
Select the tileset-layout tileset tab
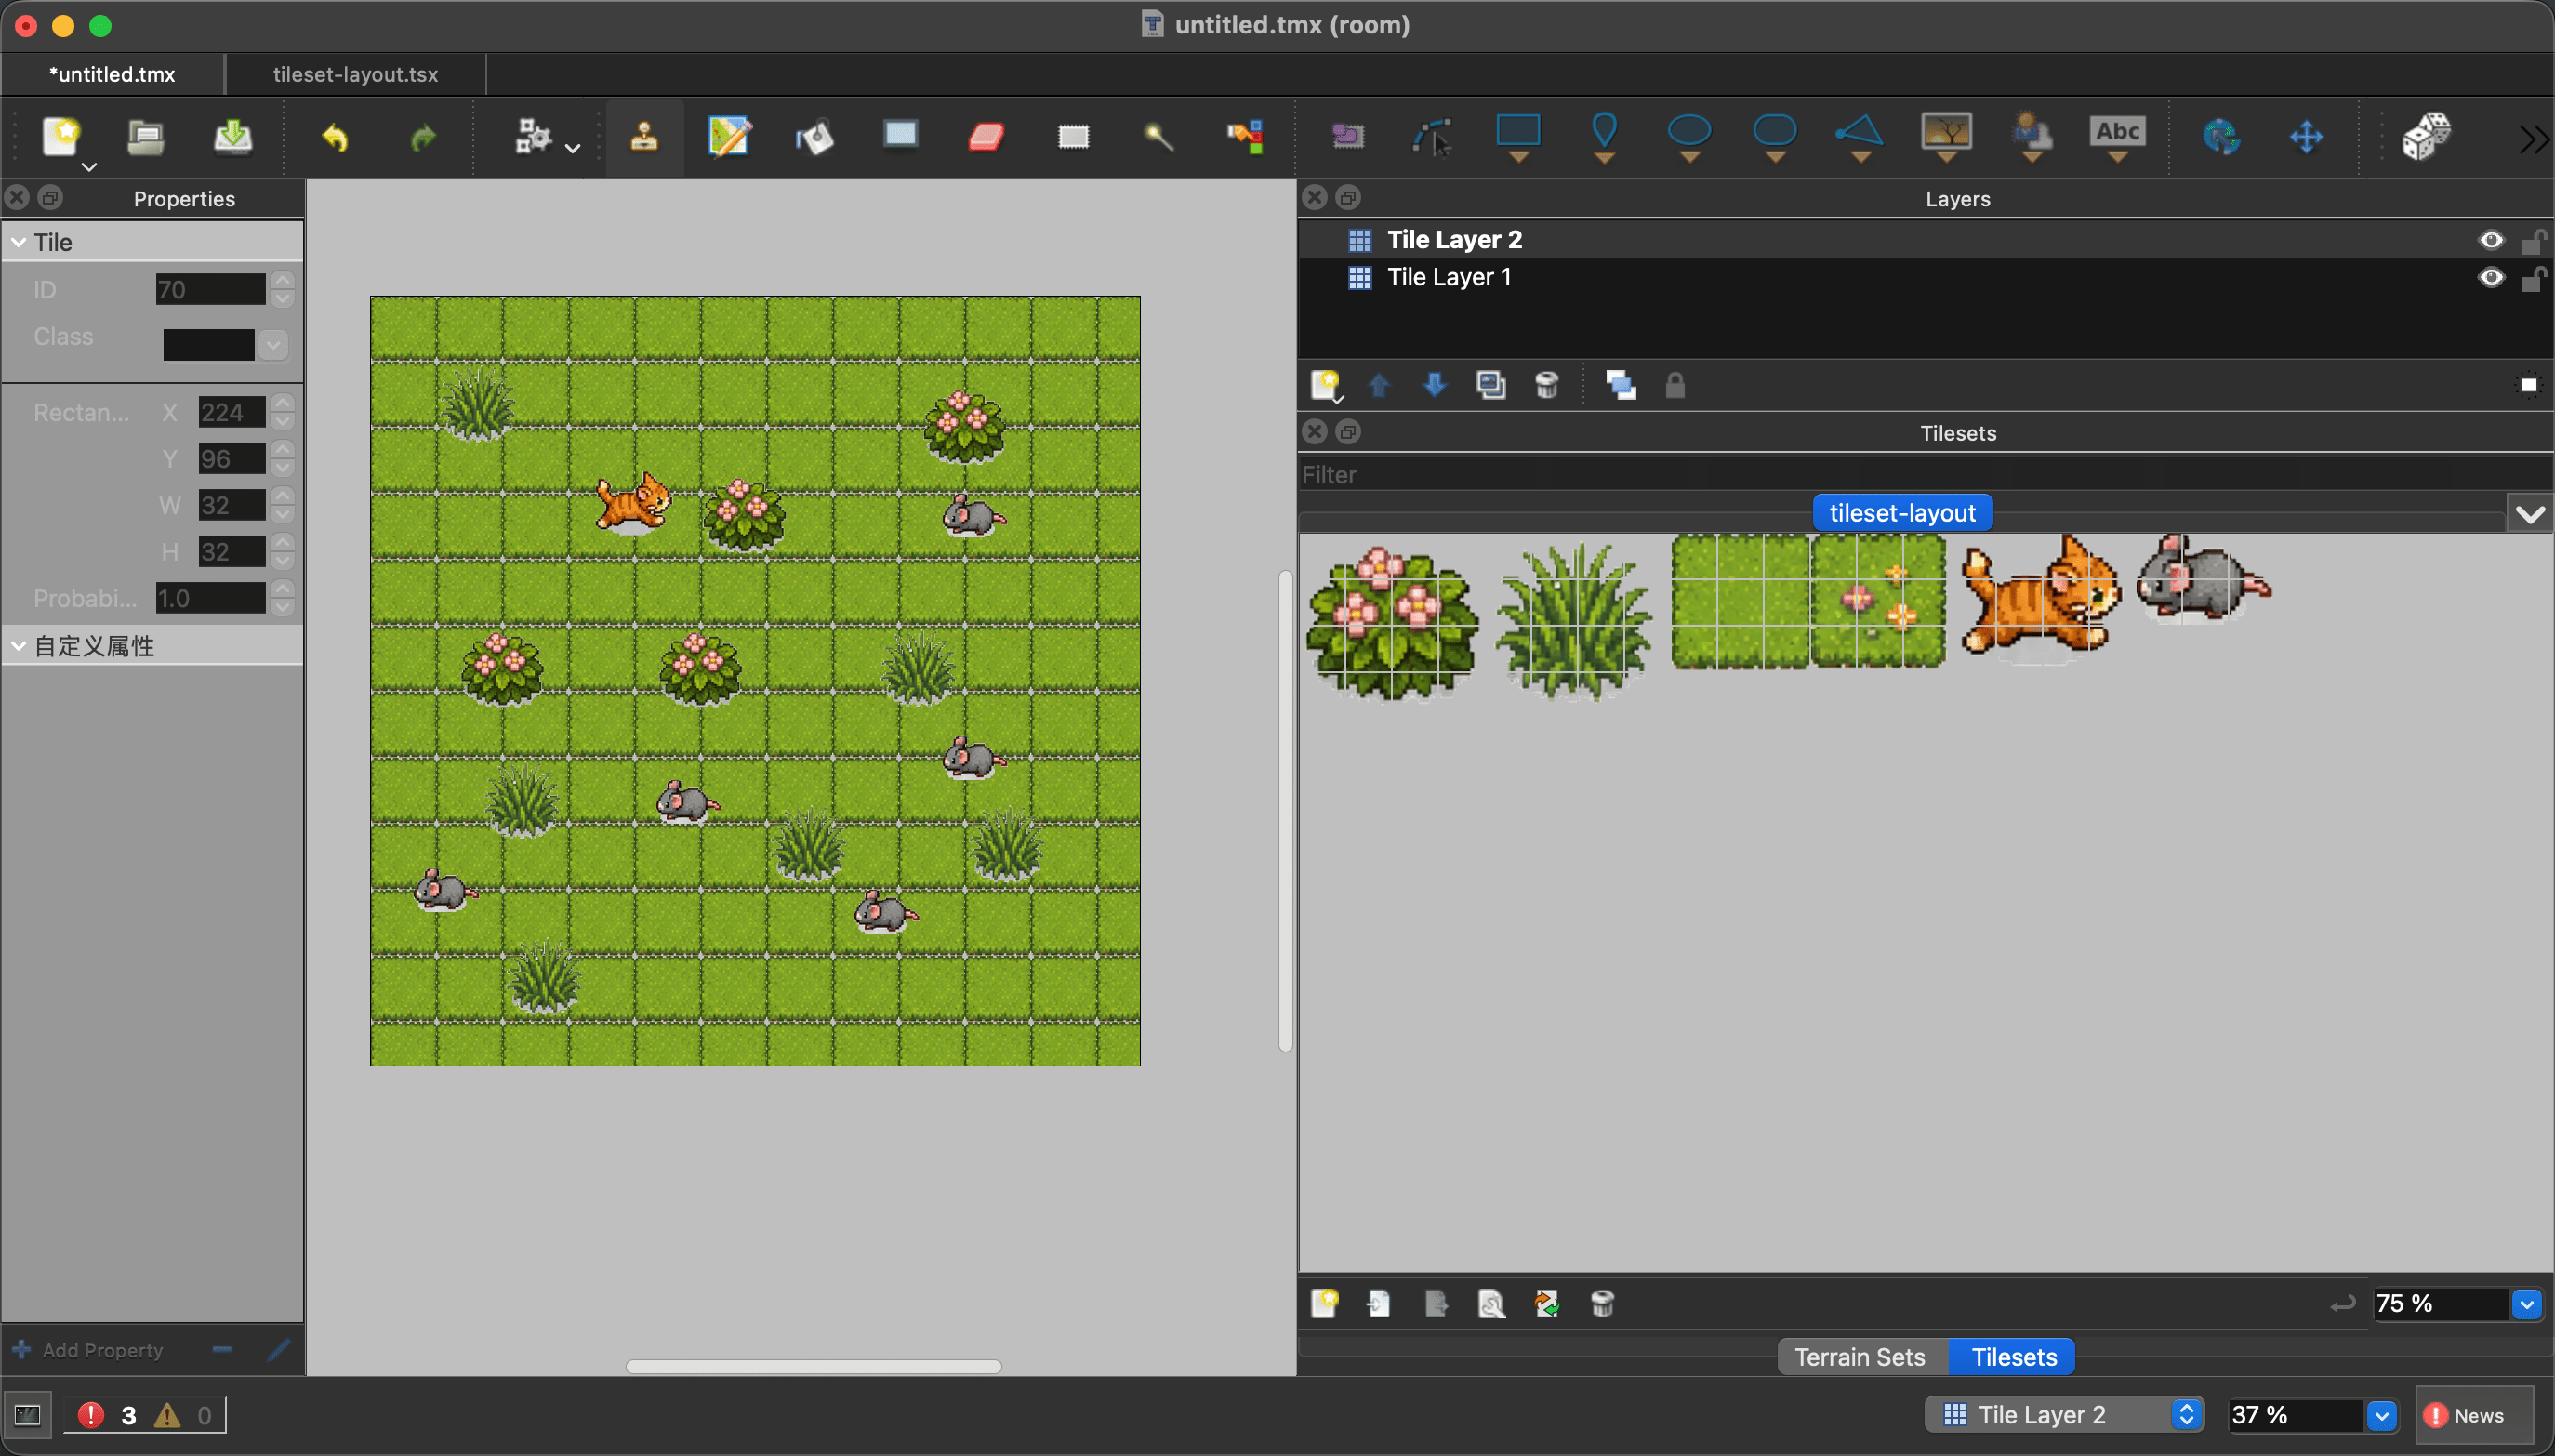pyautogui.click(x=1901, y=513)
